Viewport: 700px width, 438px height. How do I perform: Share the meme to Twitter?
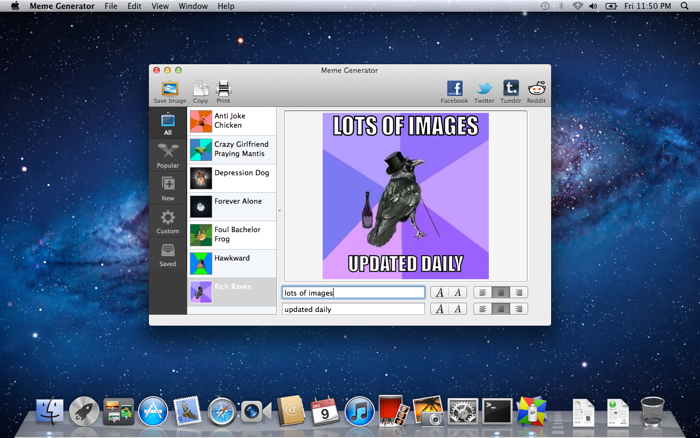point(484,92)
